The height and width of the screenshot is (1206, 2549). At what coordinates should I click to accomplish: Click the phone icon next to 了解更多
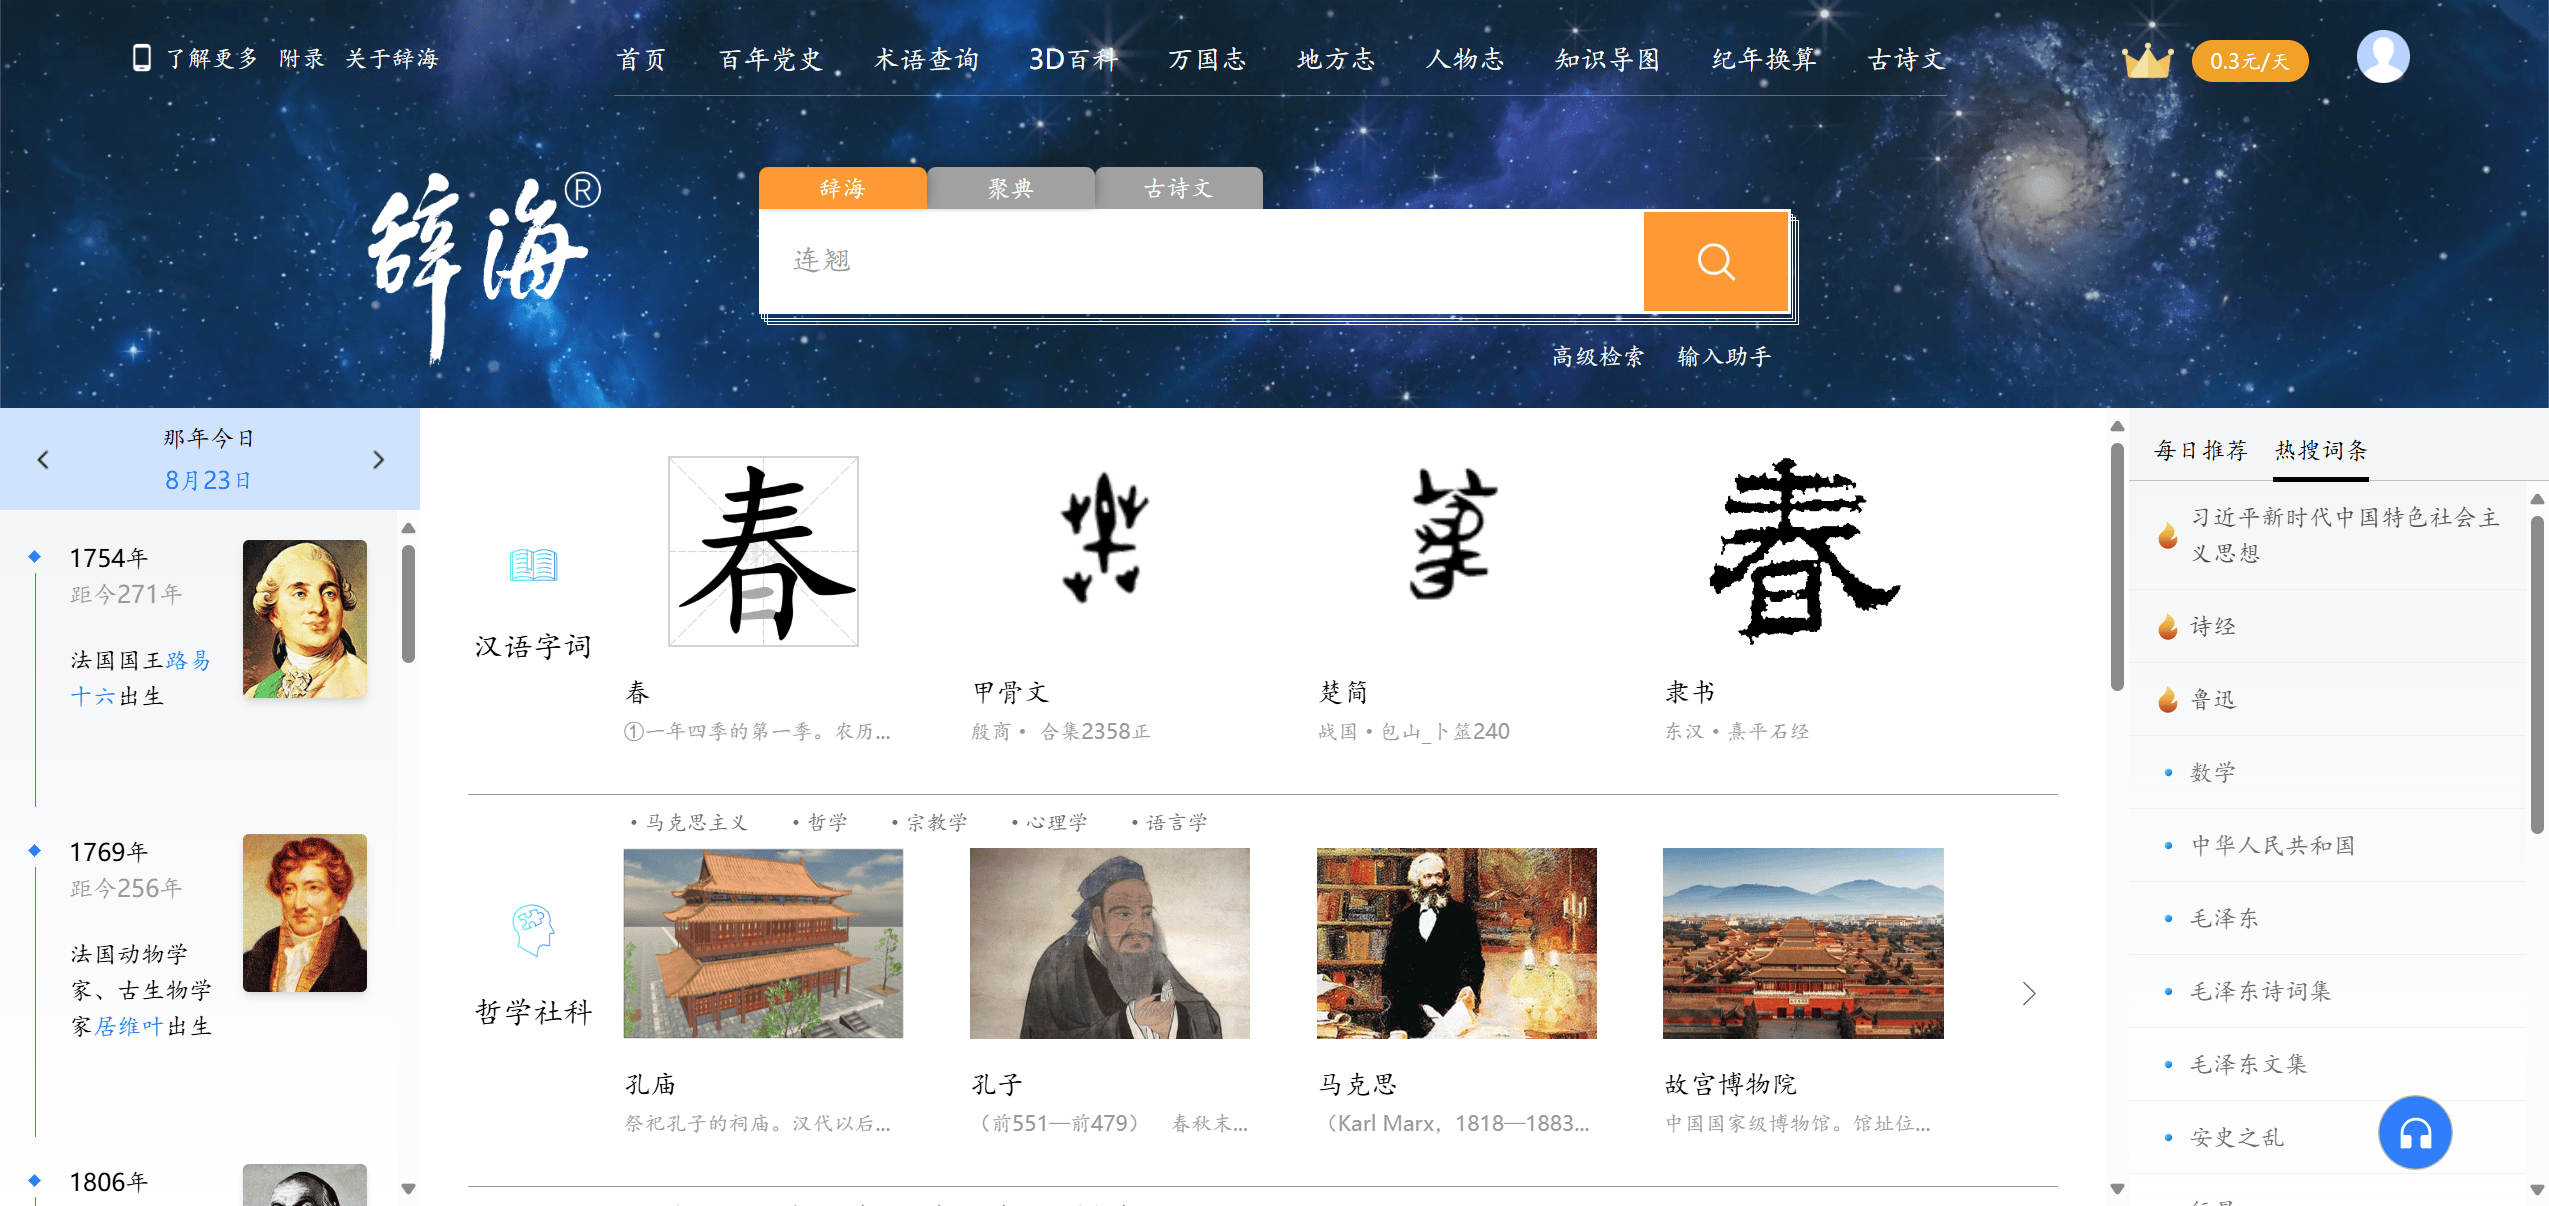coord(141,57)
